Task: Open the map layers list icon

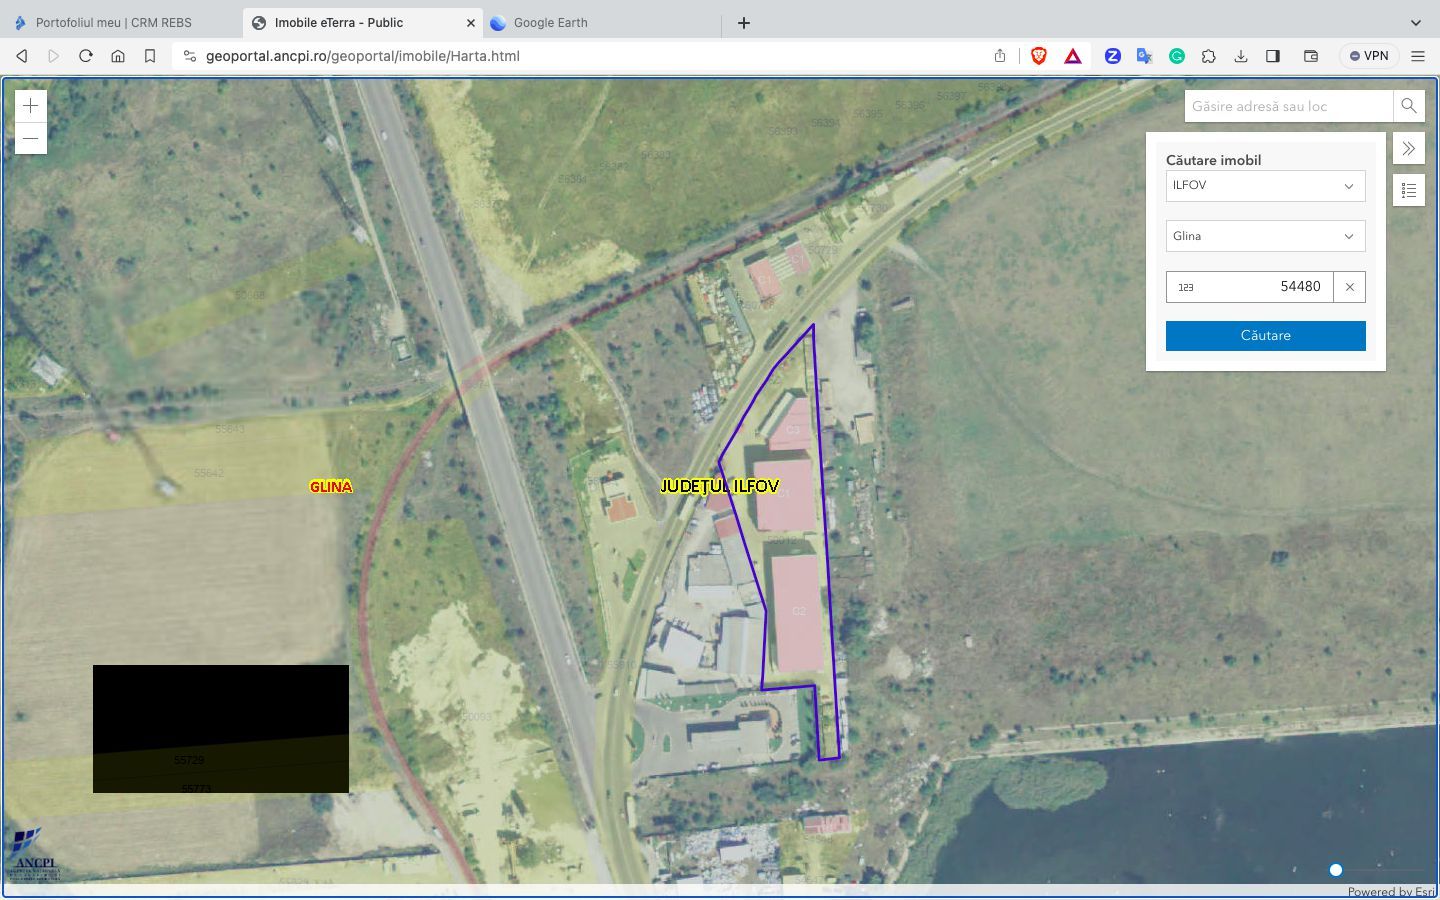Action: point(1408,190)
